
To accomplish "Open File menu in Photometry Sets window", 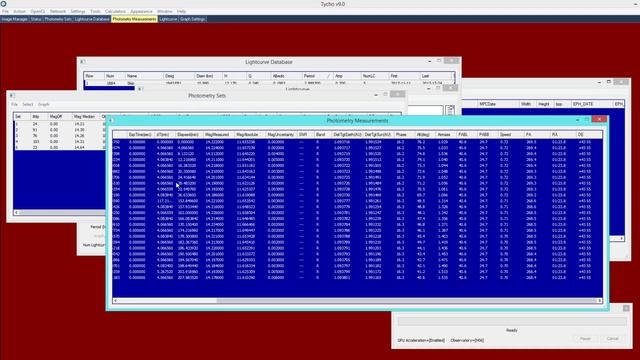I will tap(15, 104).
